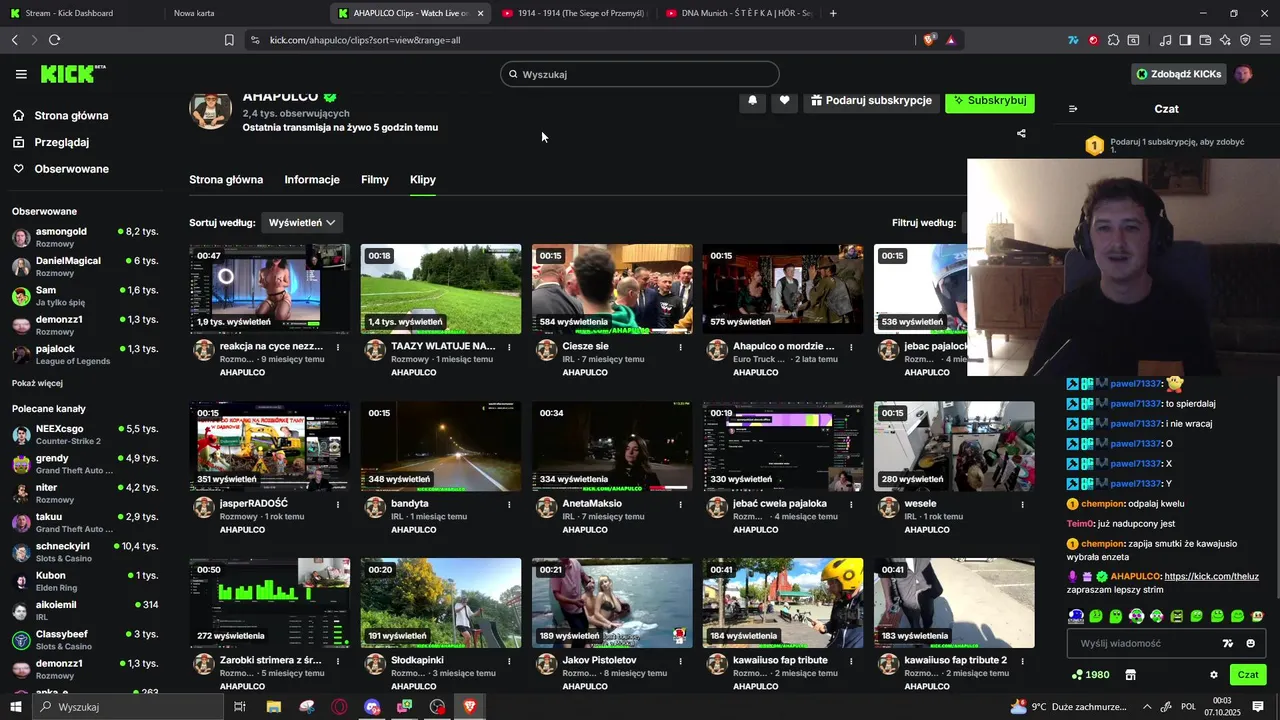Open Opera GX from the taskbar

tap(340, 707)
